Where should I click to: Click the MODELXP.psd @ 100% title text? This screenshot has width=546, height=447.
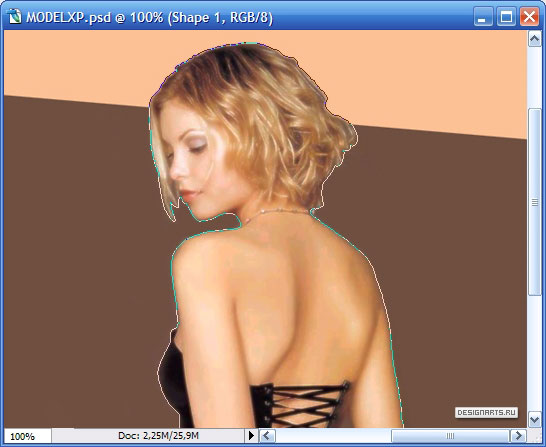(149, 17)
